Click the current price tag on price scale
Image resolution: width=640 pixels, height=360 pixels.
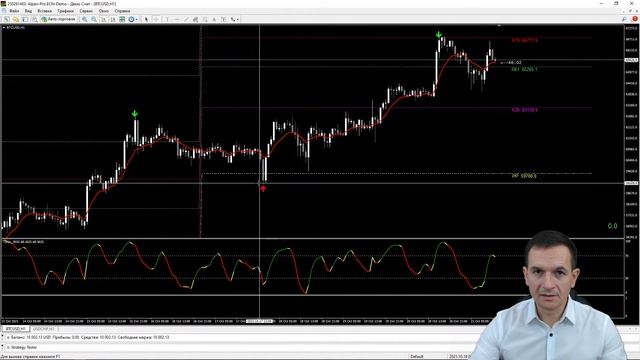631,60
